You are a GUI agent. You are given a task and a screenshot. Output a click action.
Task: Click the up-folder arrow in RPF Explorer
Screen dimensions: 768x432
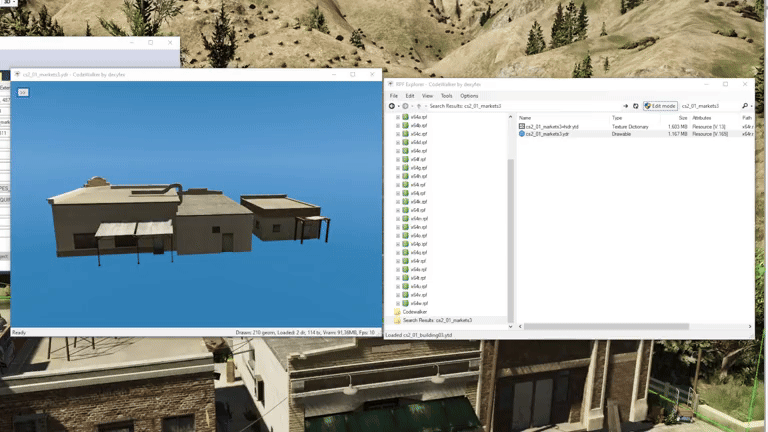pyautogui.click(x=418, y=106)
